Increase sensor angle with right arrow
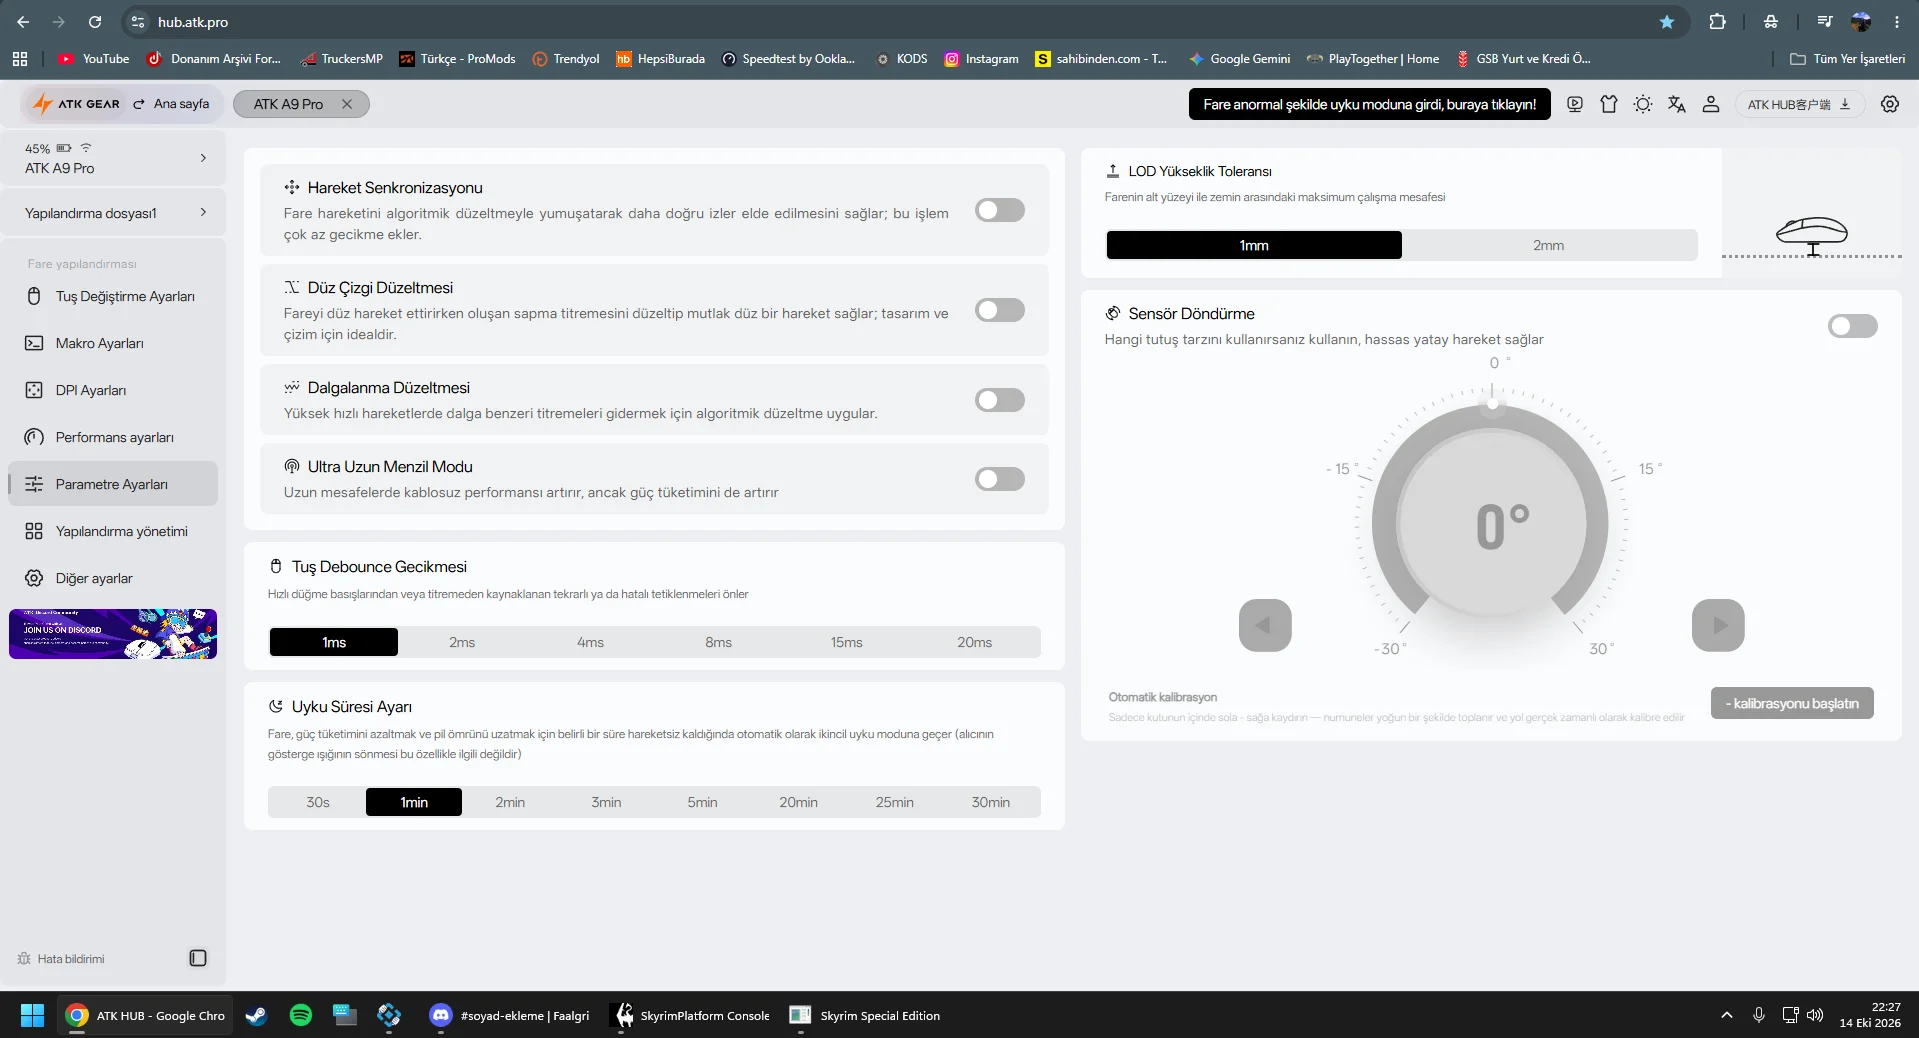Screen dimensions: 1919x1038 (1718, 625)
